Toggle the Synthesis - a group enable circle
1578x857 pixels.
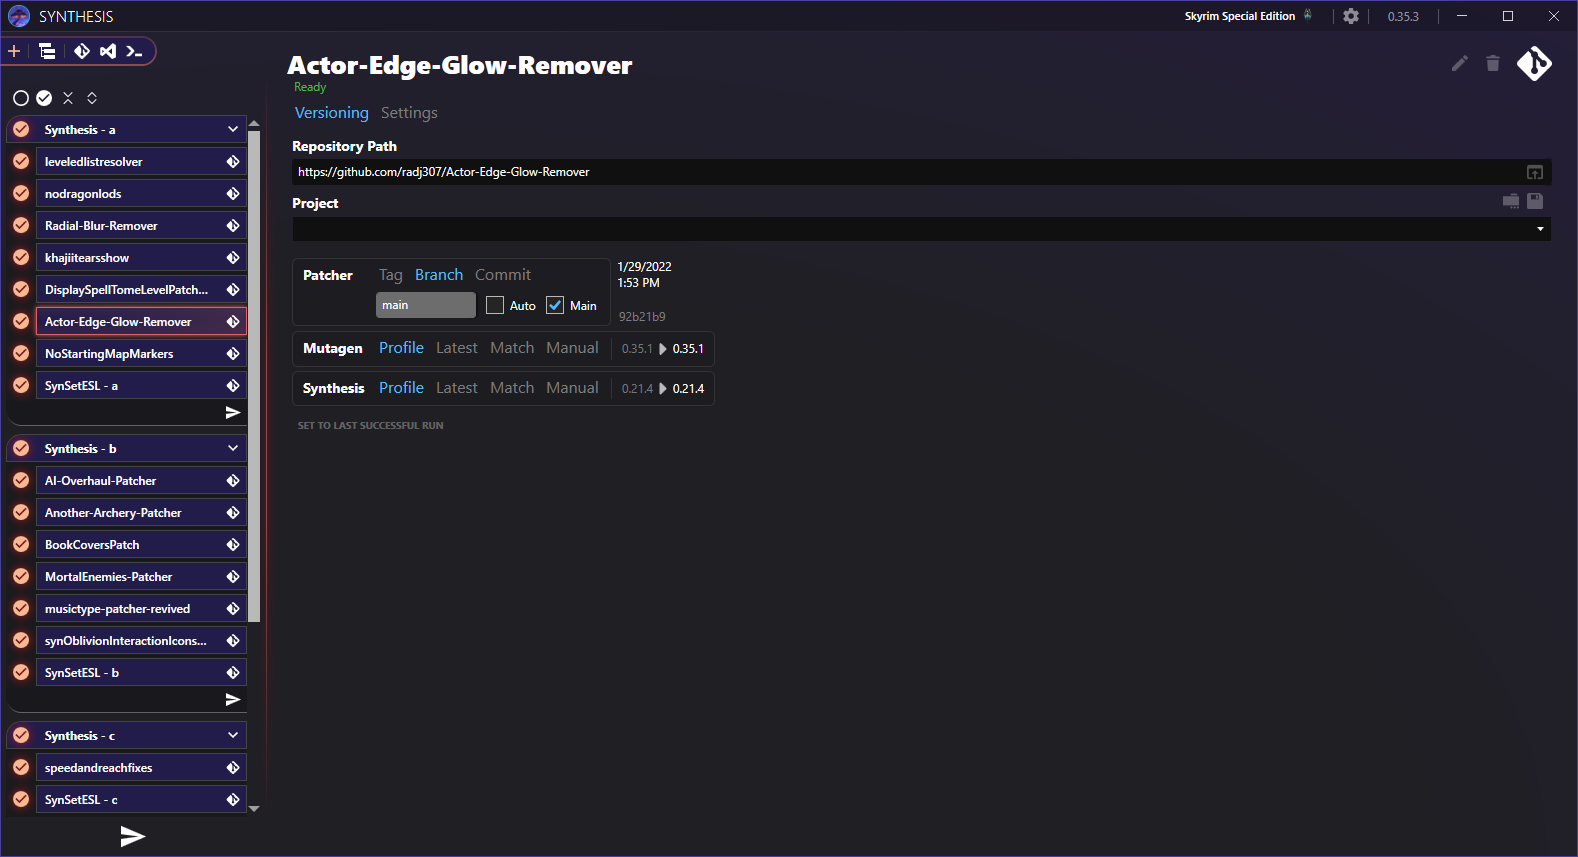(x=21, y=129)
